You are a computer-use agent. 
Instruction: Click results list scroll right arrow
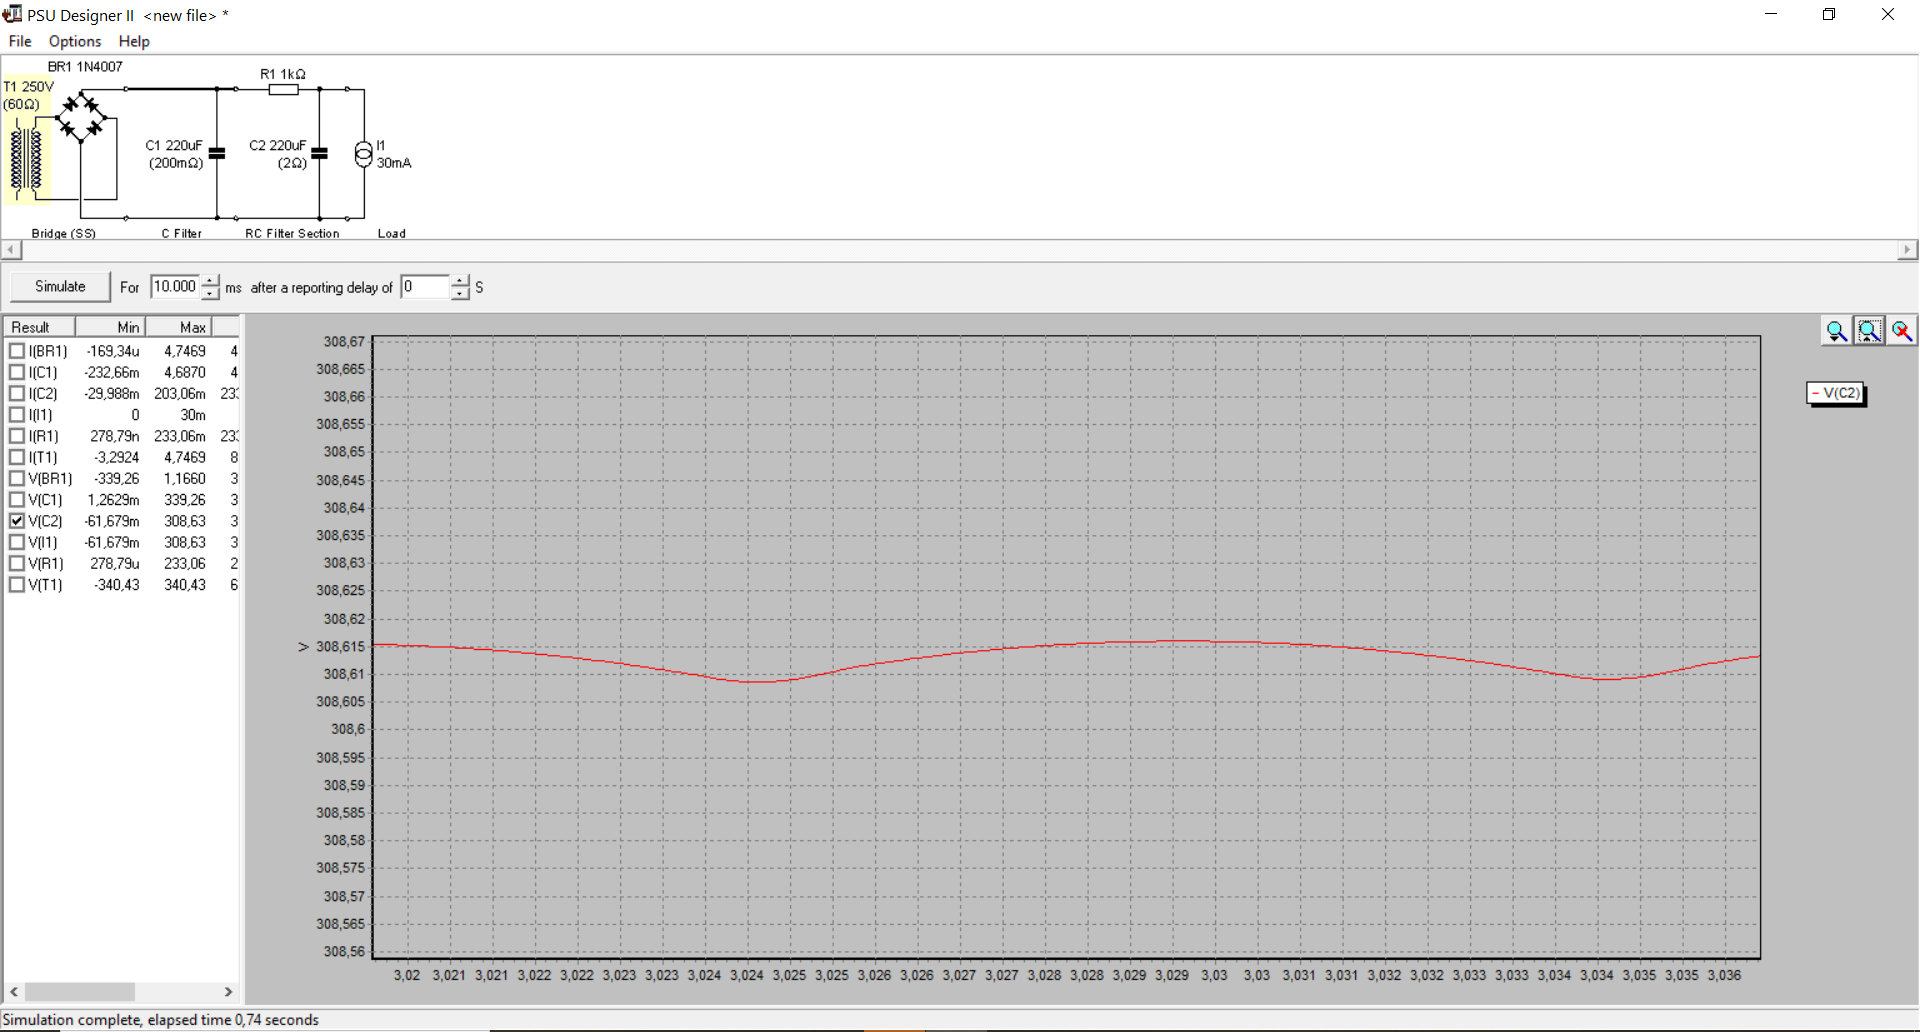tap(228, 991)
